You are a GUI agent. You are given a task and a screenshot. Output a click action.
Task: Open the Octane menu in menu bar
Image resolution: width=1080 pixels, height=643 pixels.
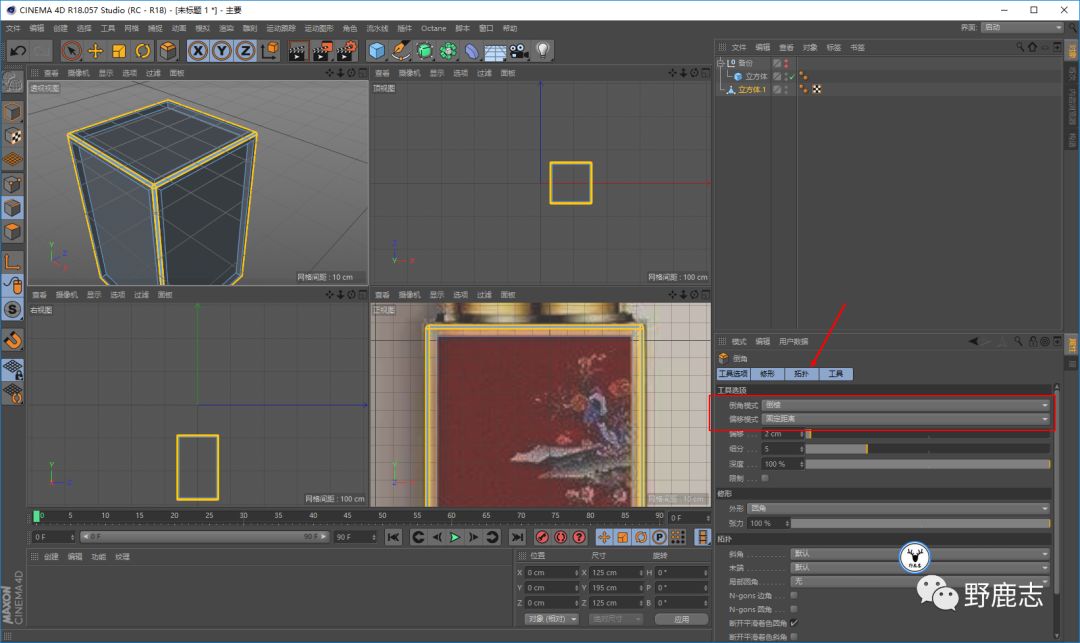pos(433,28)
